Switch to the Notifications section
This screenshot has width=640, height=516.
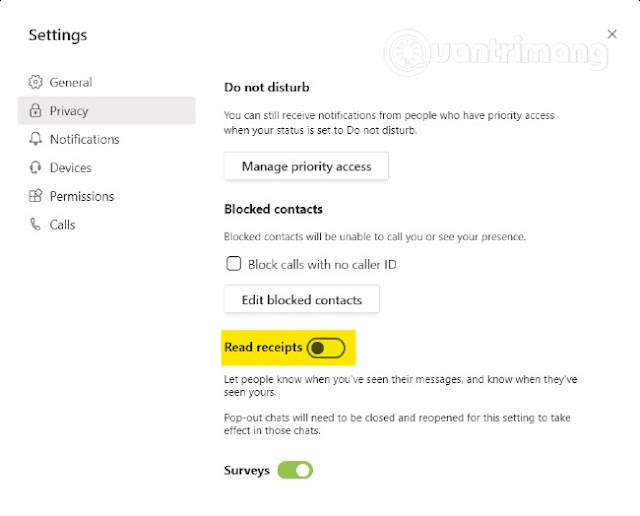[84, 139]
